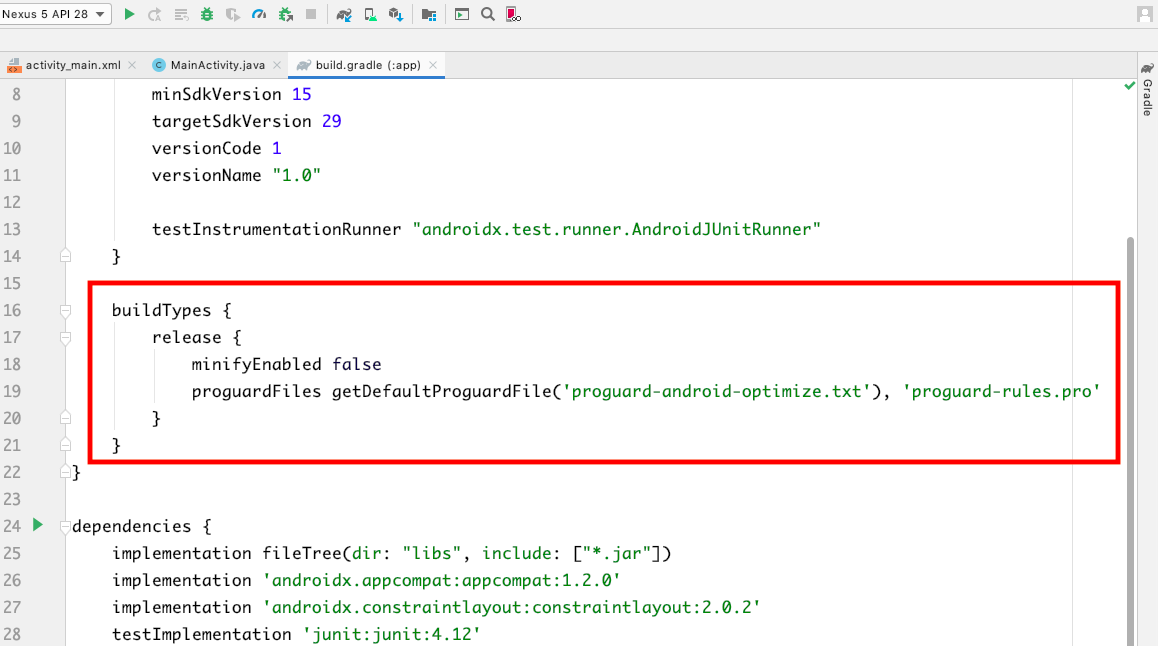Click the dependencies keyword
The image size is (1158, 646).
point(131,526)
